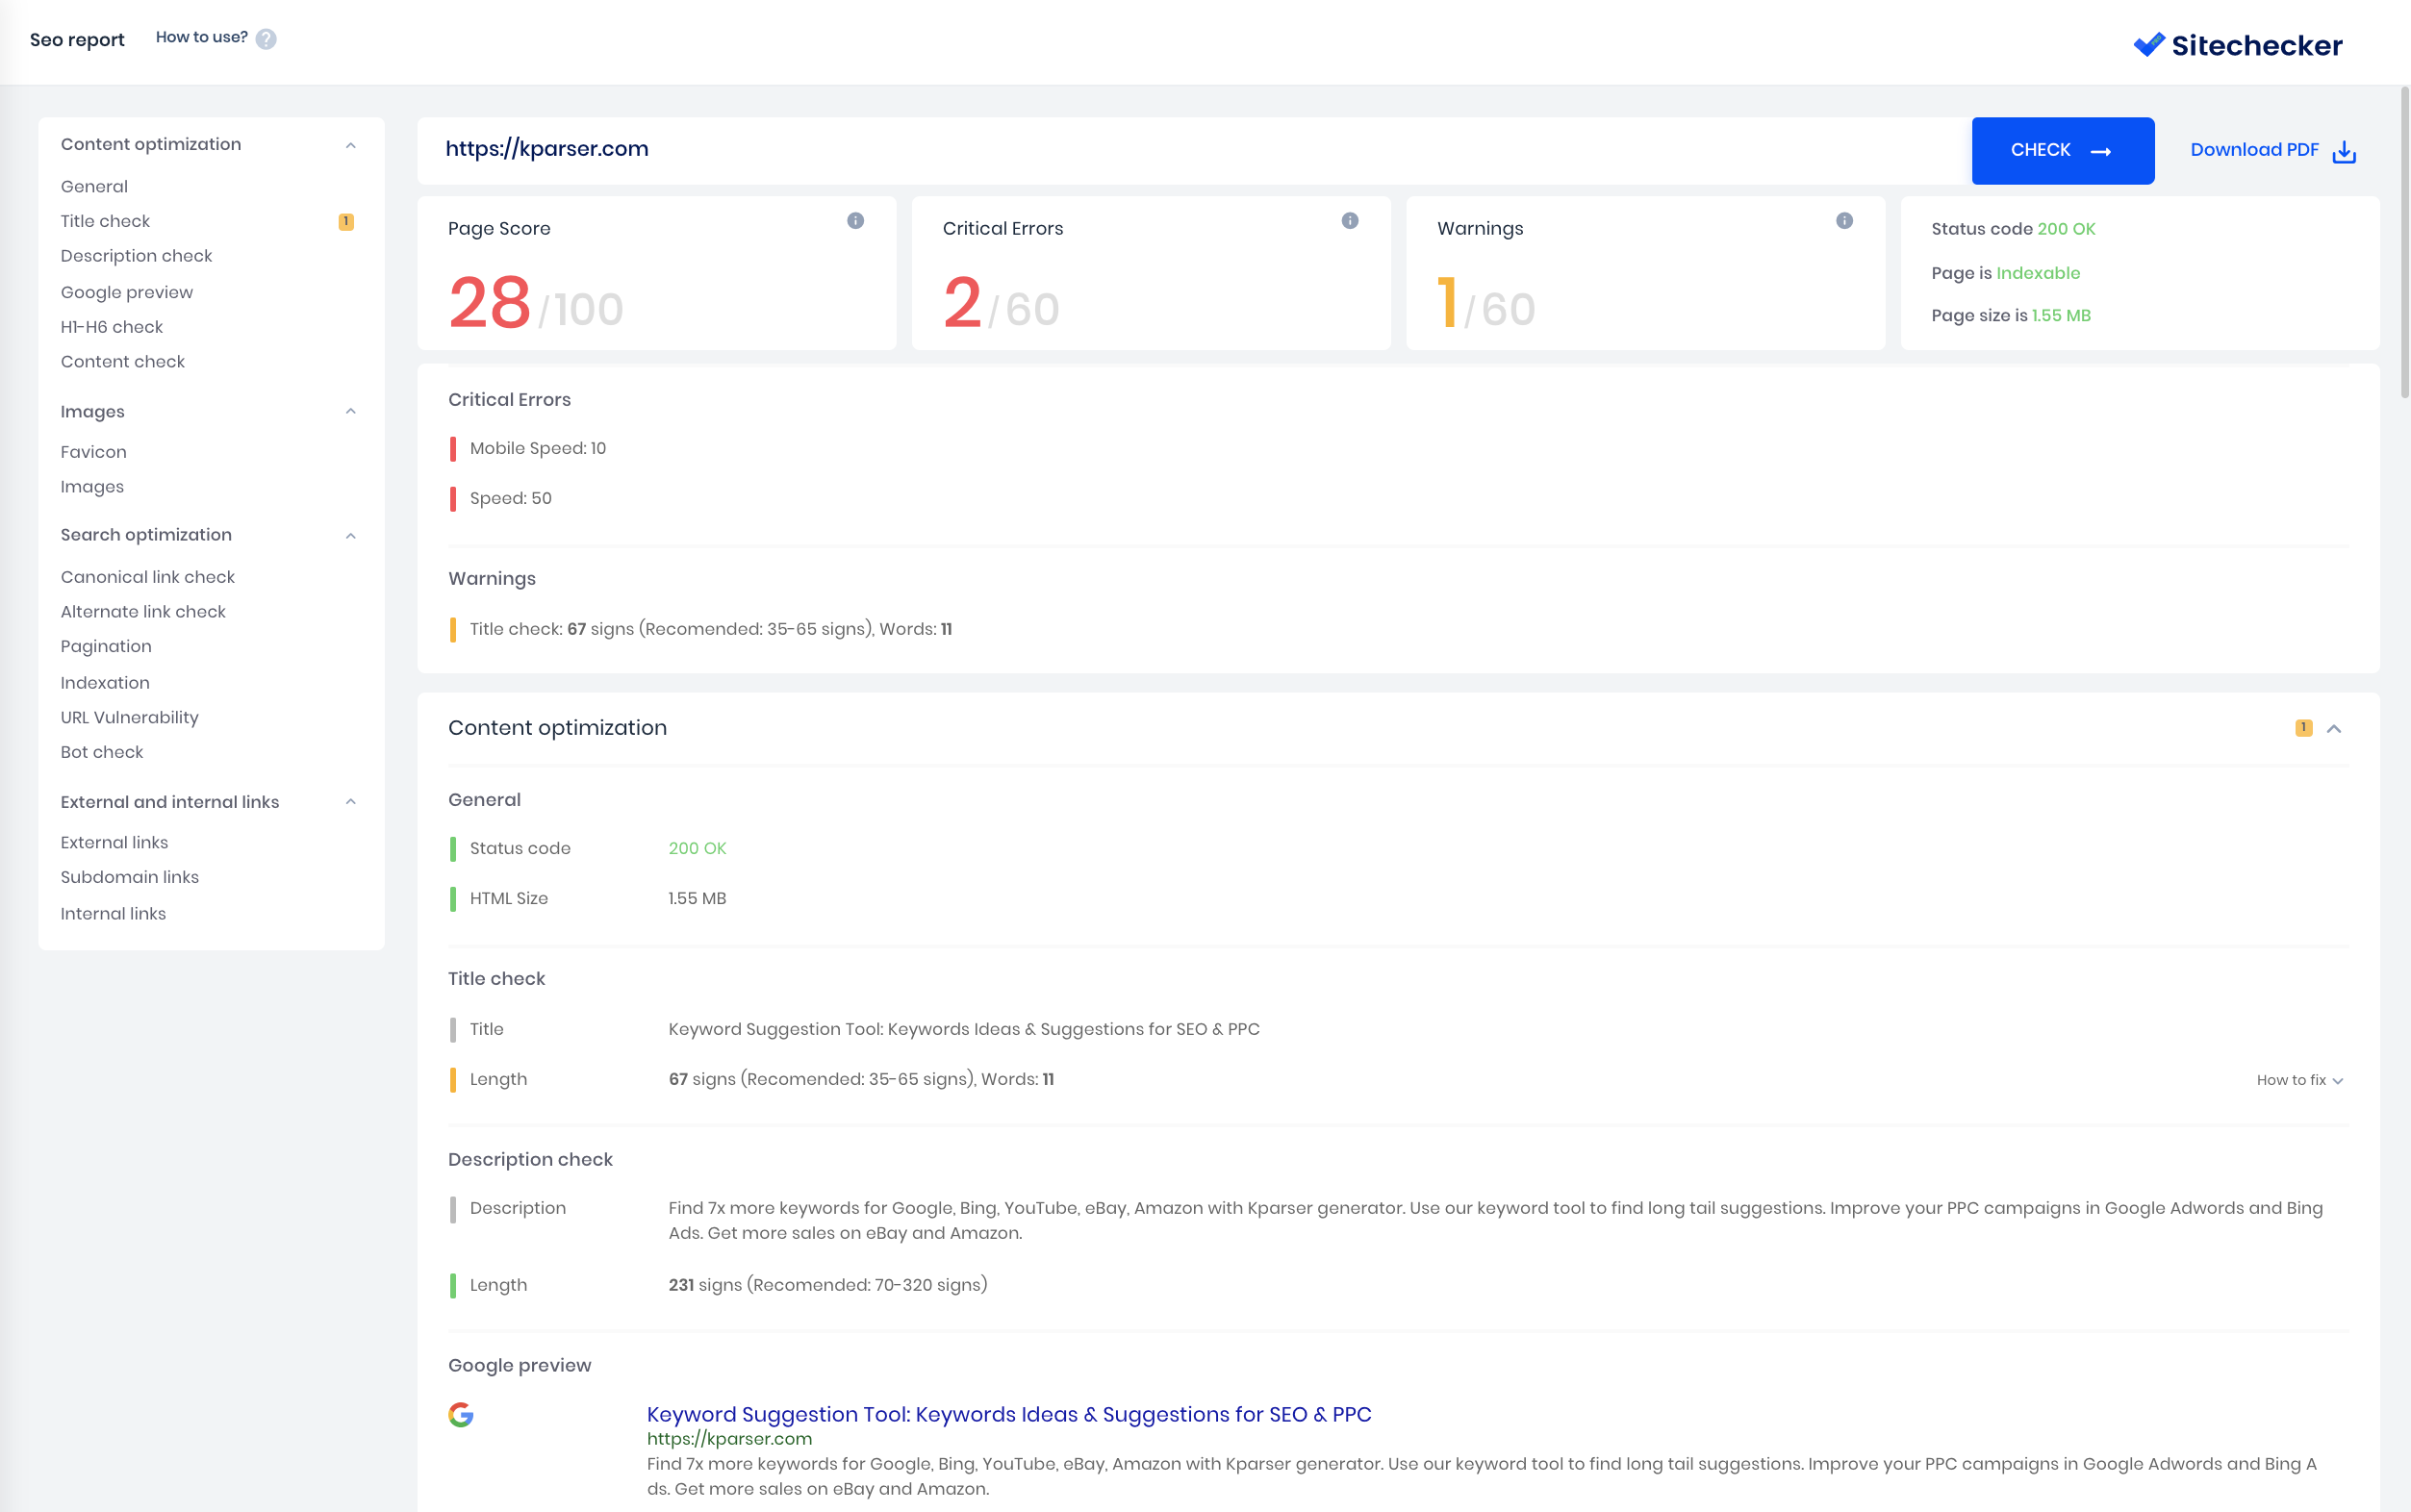
Task: Open Internal links in sidebar
Action: [x=113, y=914]
